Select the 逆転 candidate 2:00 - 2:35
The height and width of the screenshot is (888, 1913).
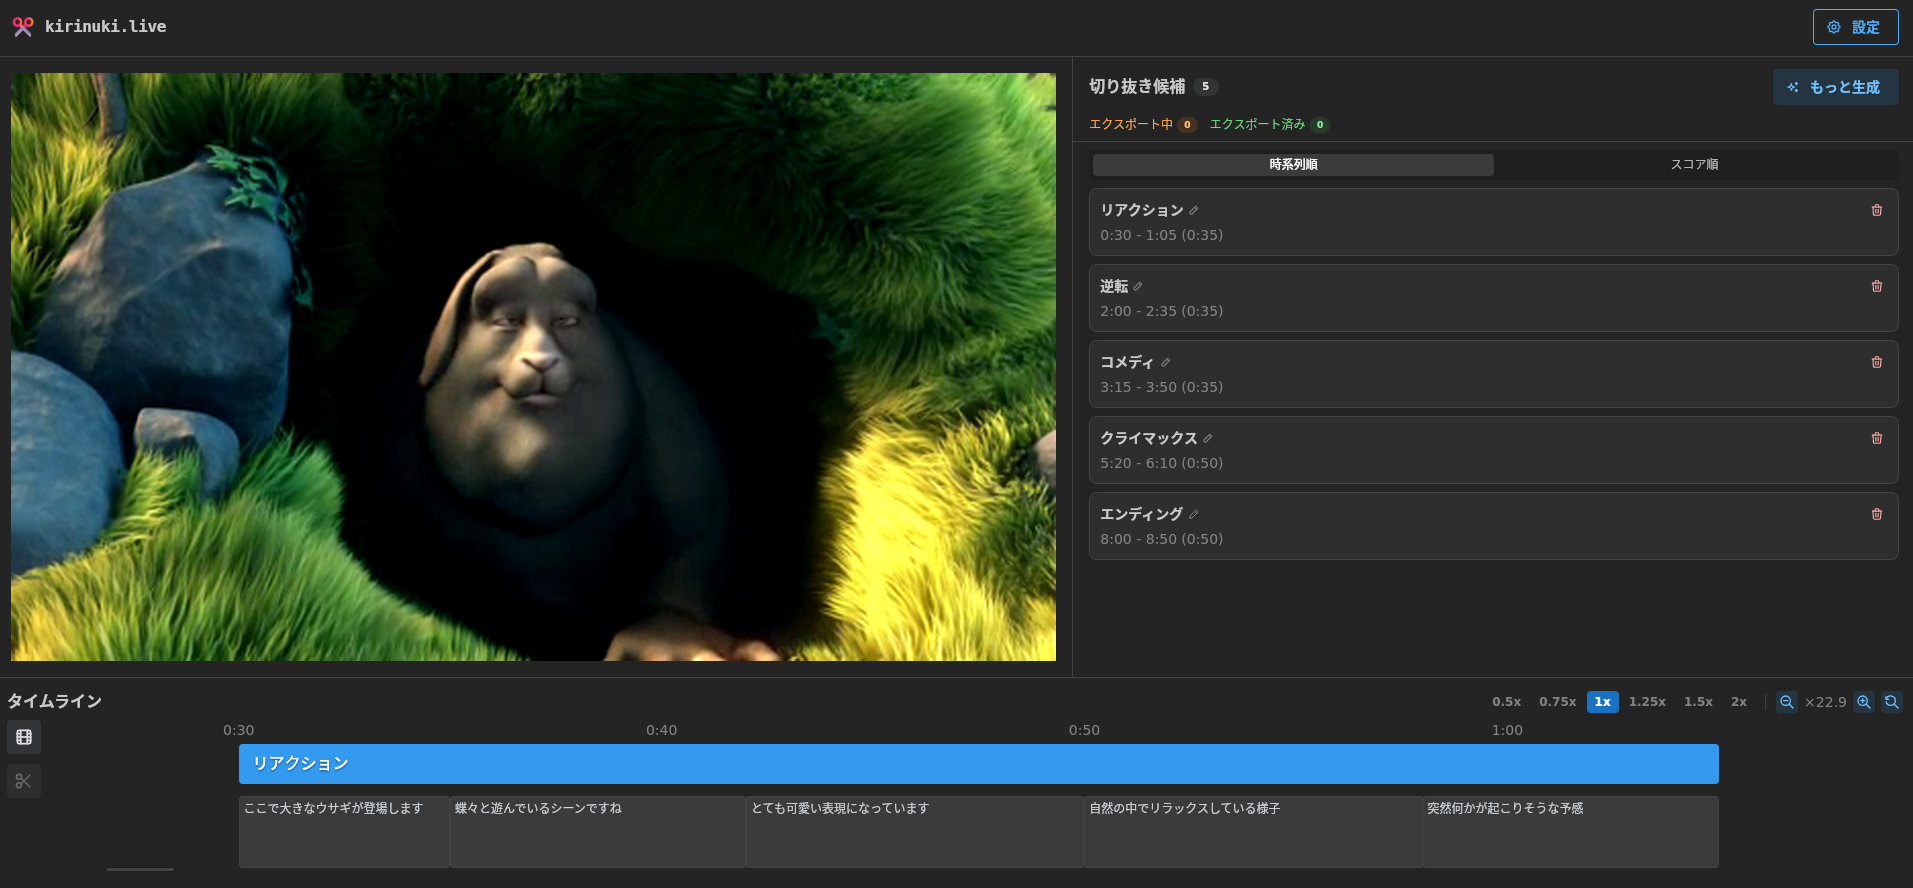pyautogui.click(x=1493, y=298)
